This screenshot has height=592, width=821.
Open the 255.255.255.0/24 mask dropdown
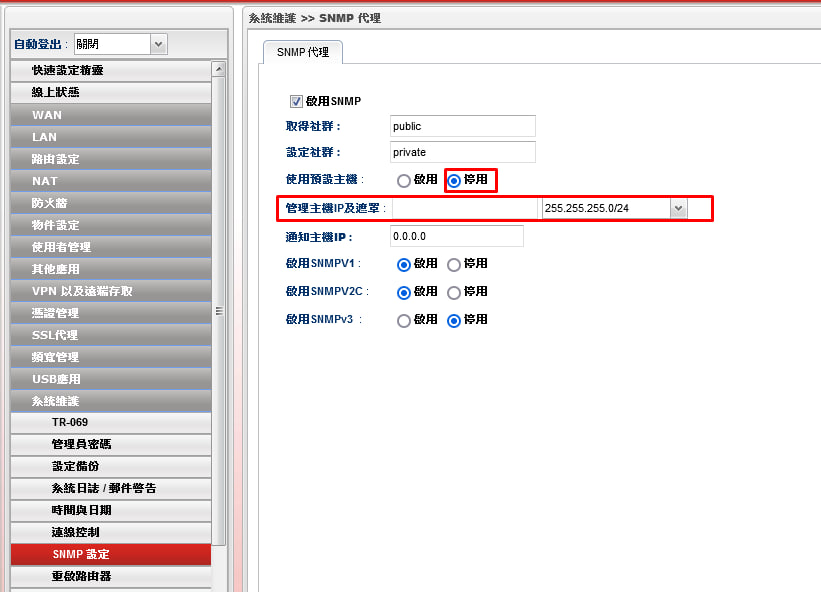(x=678, y=208)
